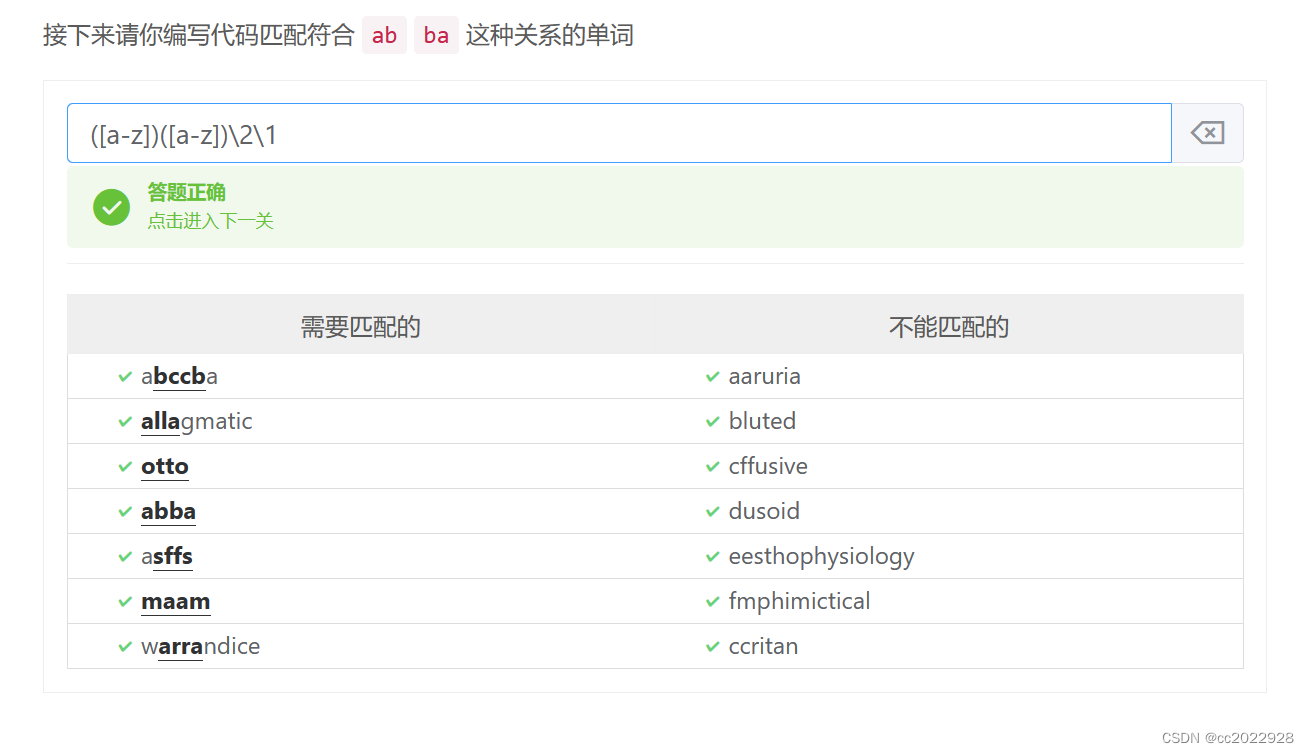Click the check icon beside bluted
Screen dimensions: 1309x753
[713, 421]
